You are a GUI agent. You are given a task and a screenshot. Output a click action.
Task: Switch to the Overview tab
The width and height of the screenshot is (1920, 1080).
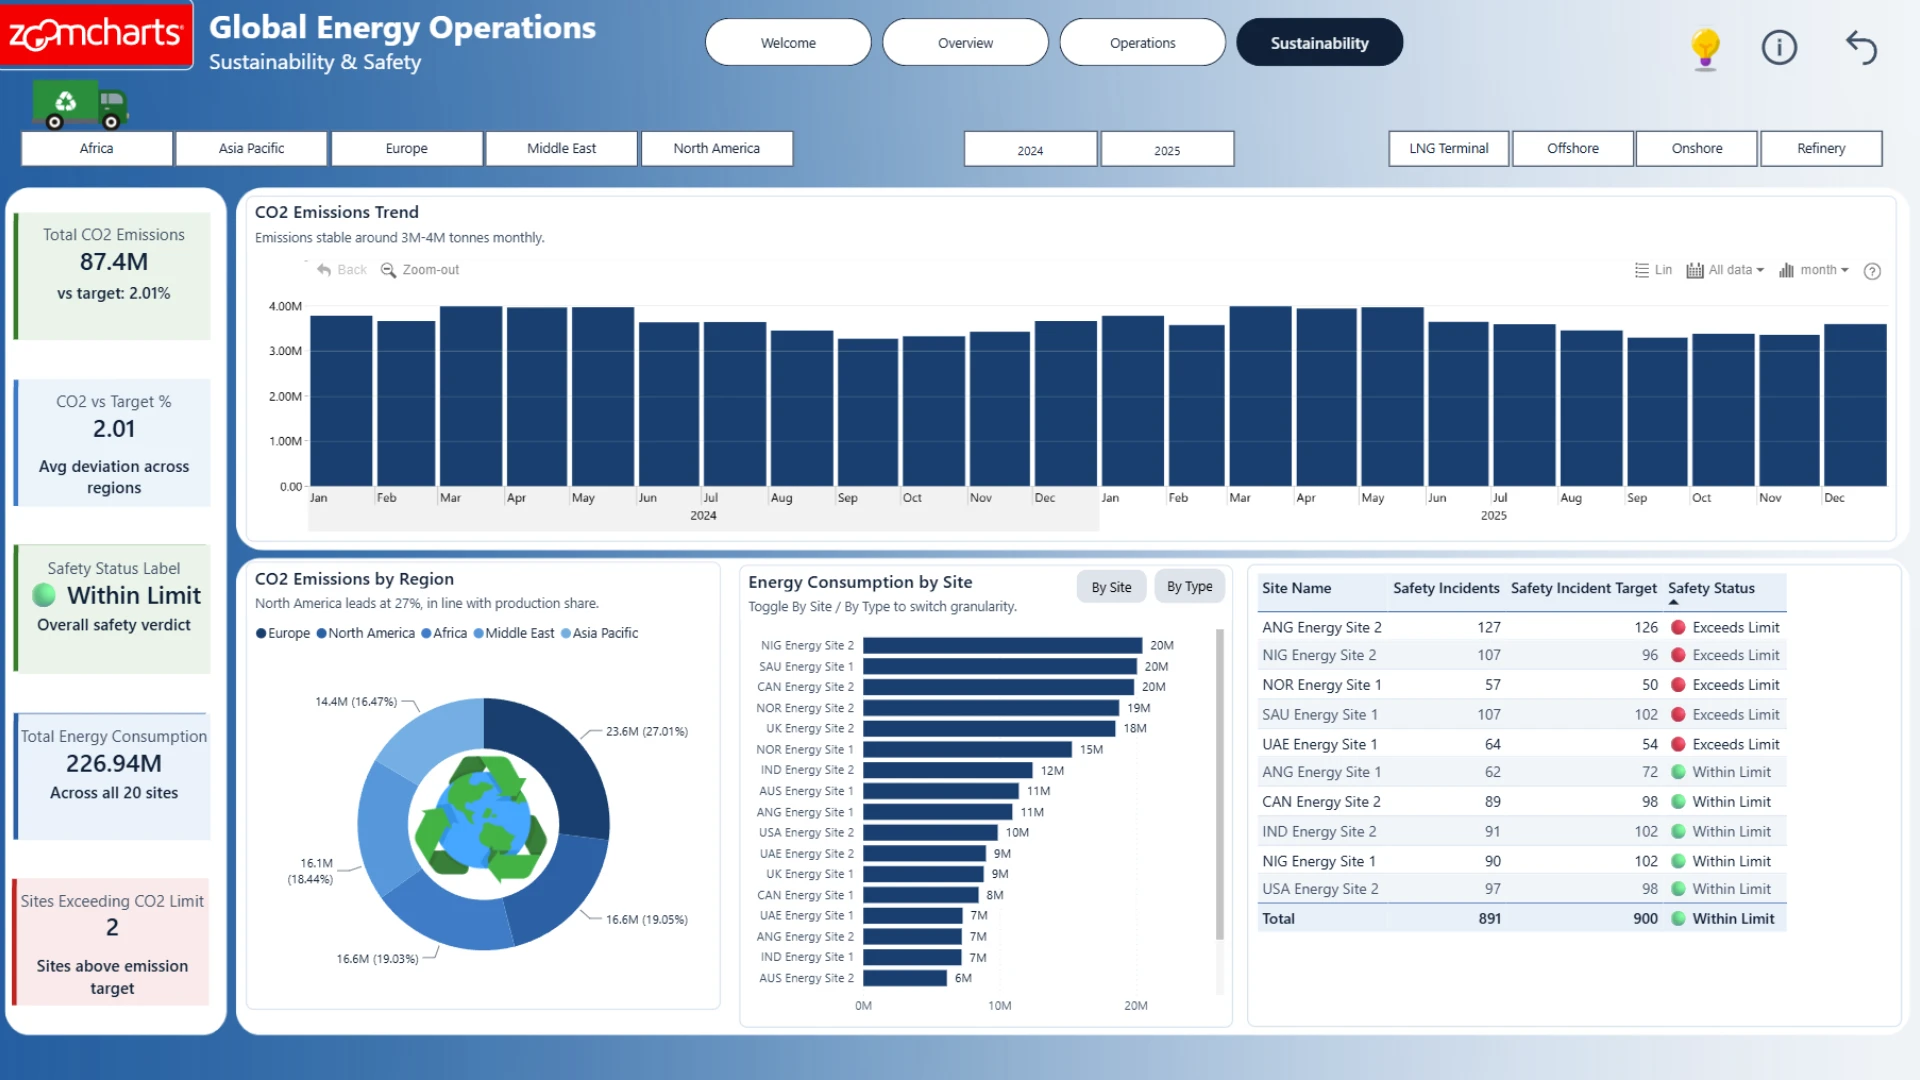click(x=965, y=43)
